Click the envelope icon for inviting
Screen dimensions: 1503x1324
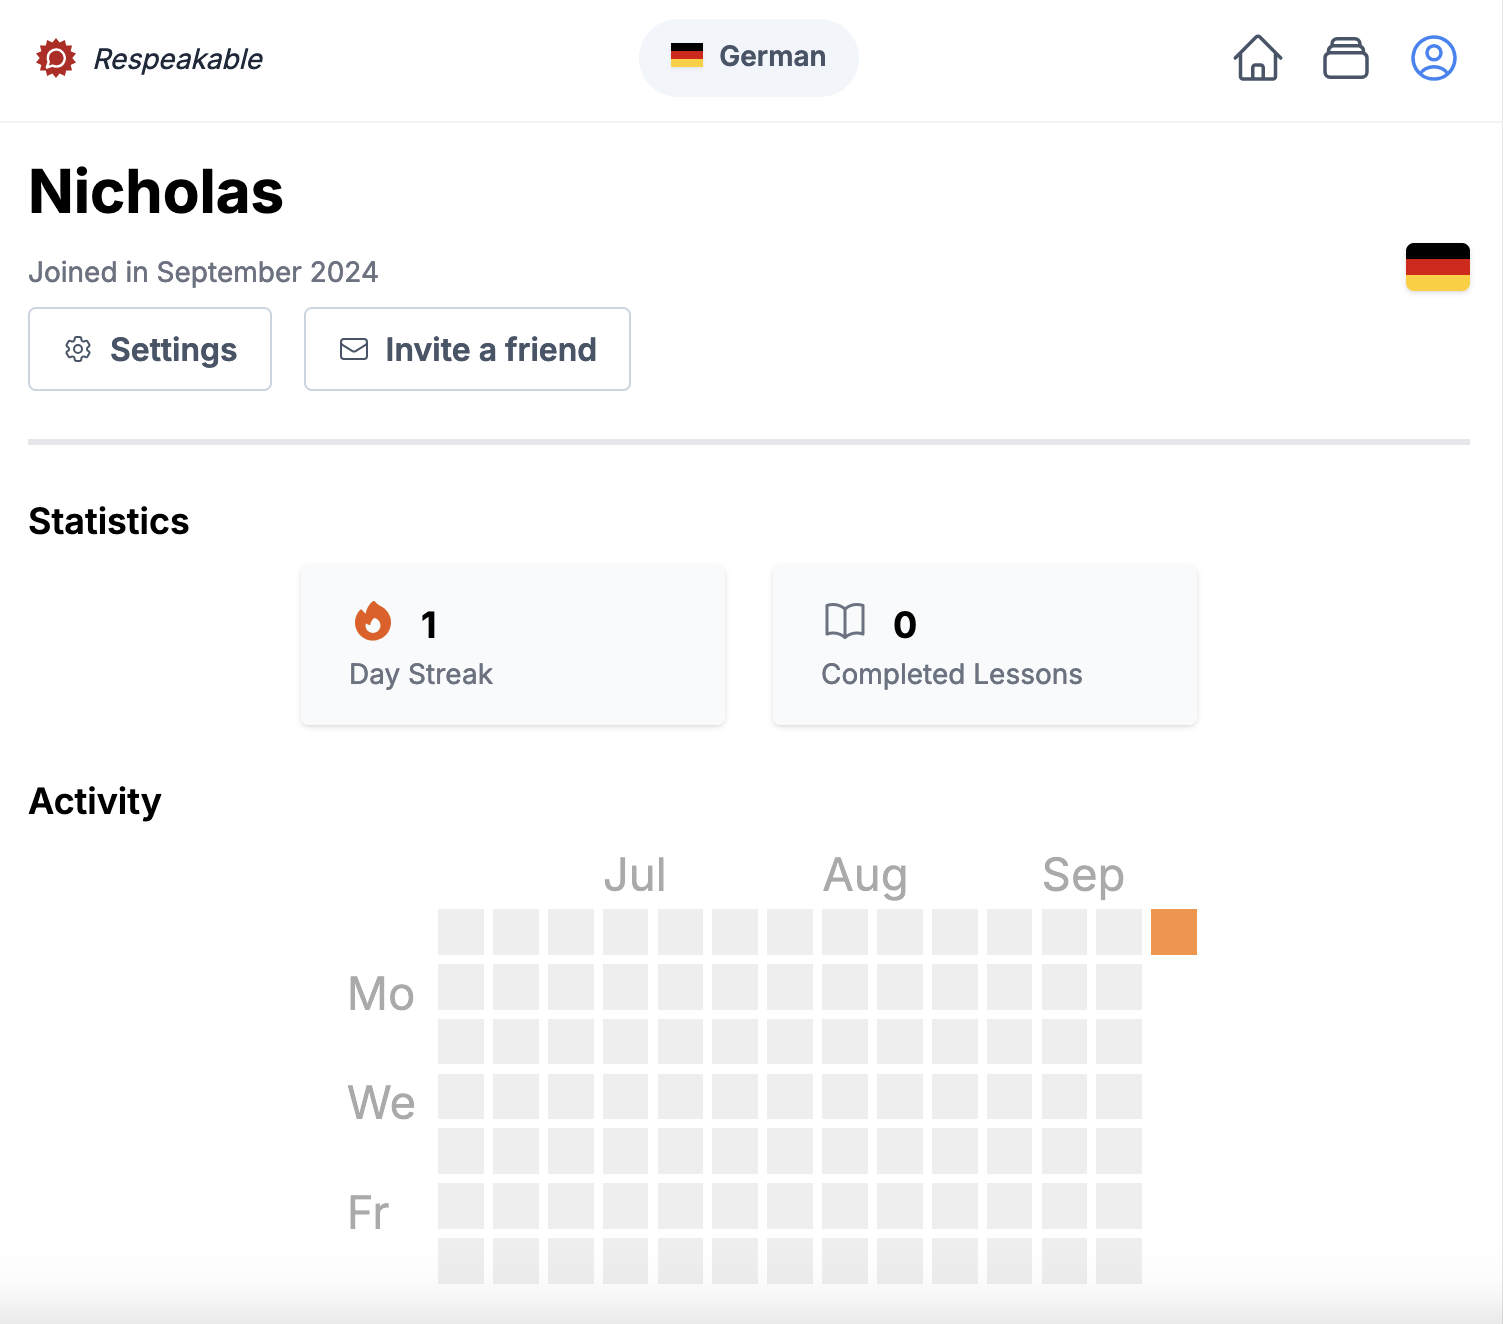point(354,349)
